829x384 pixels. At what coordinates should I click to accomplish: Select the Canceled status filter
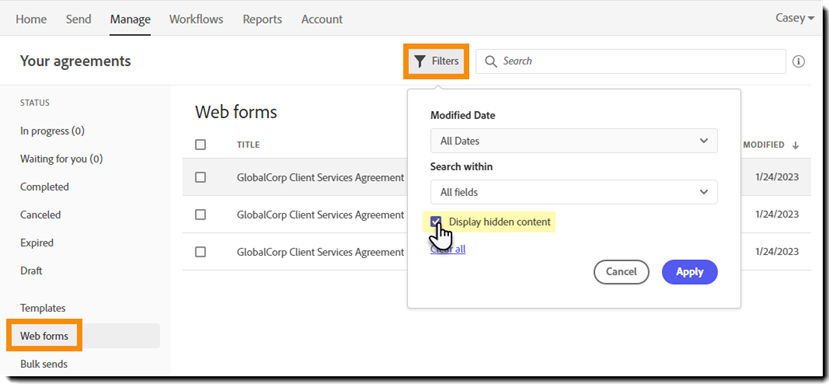pos(40,215)
